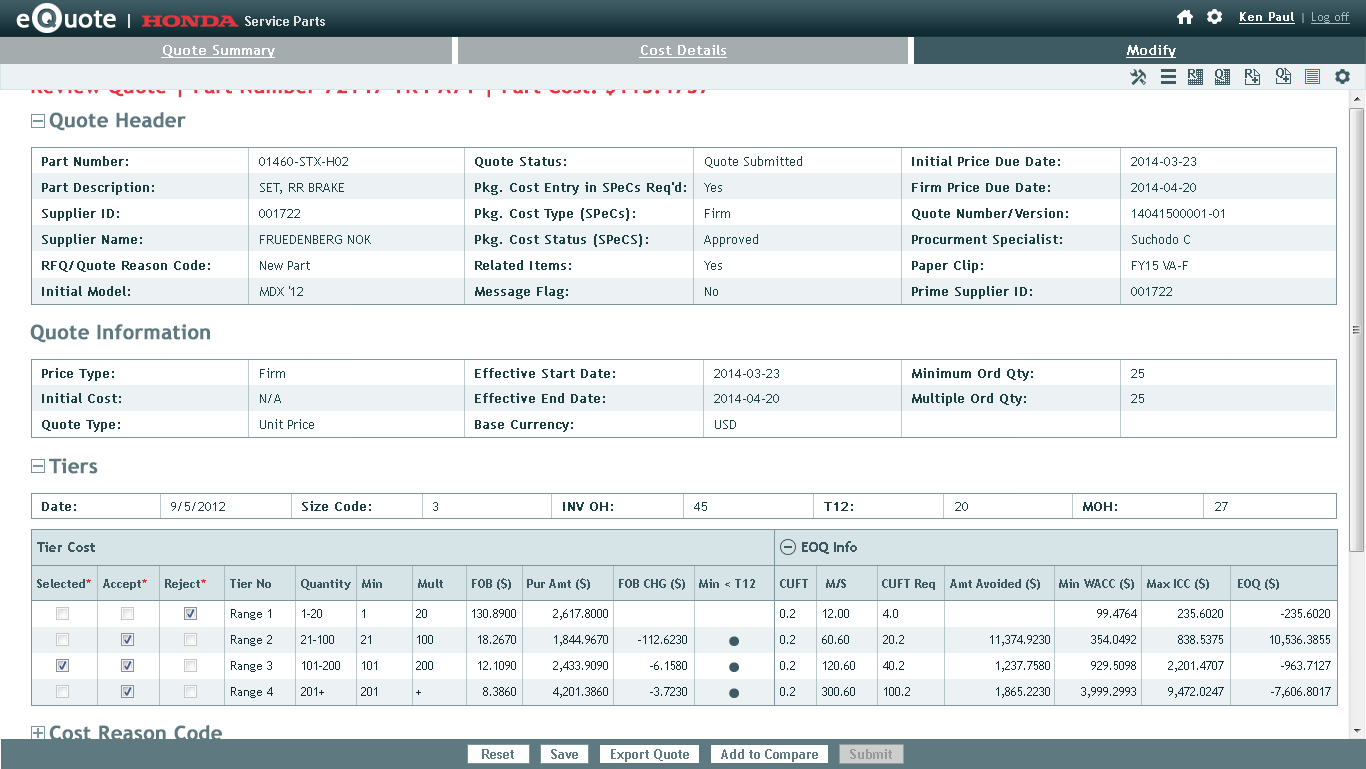Open the Cost Details tab
1366x769 pixels.
tap(683, 51)
